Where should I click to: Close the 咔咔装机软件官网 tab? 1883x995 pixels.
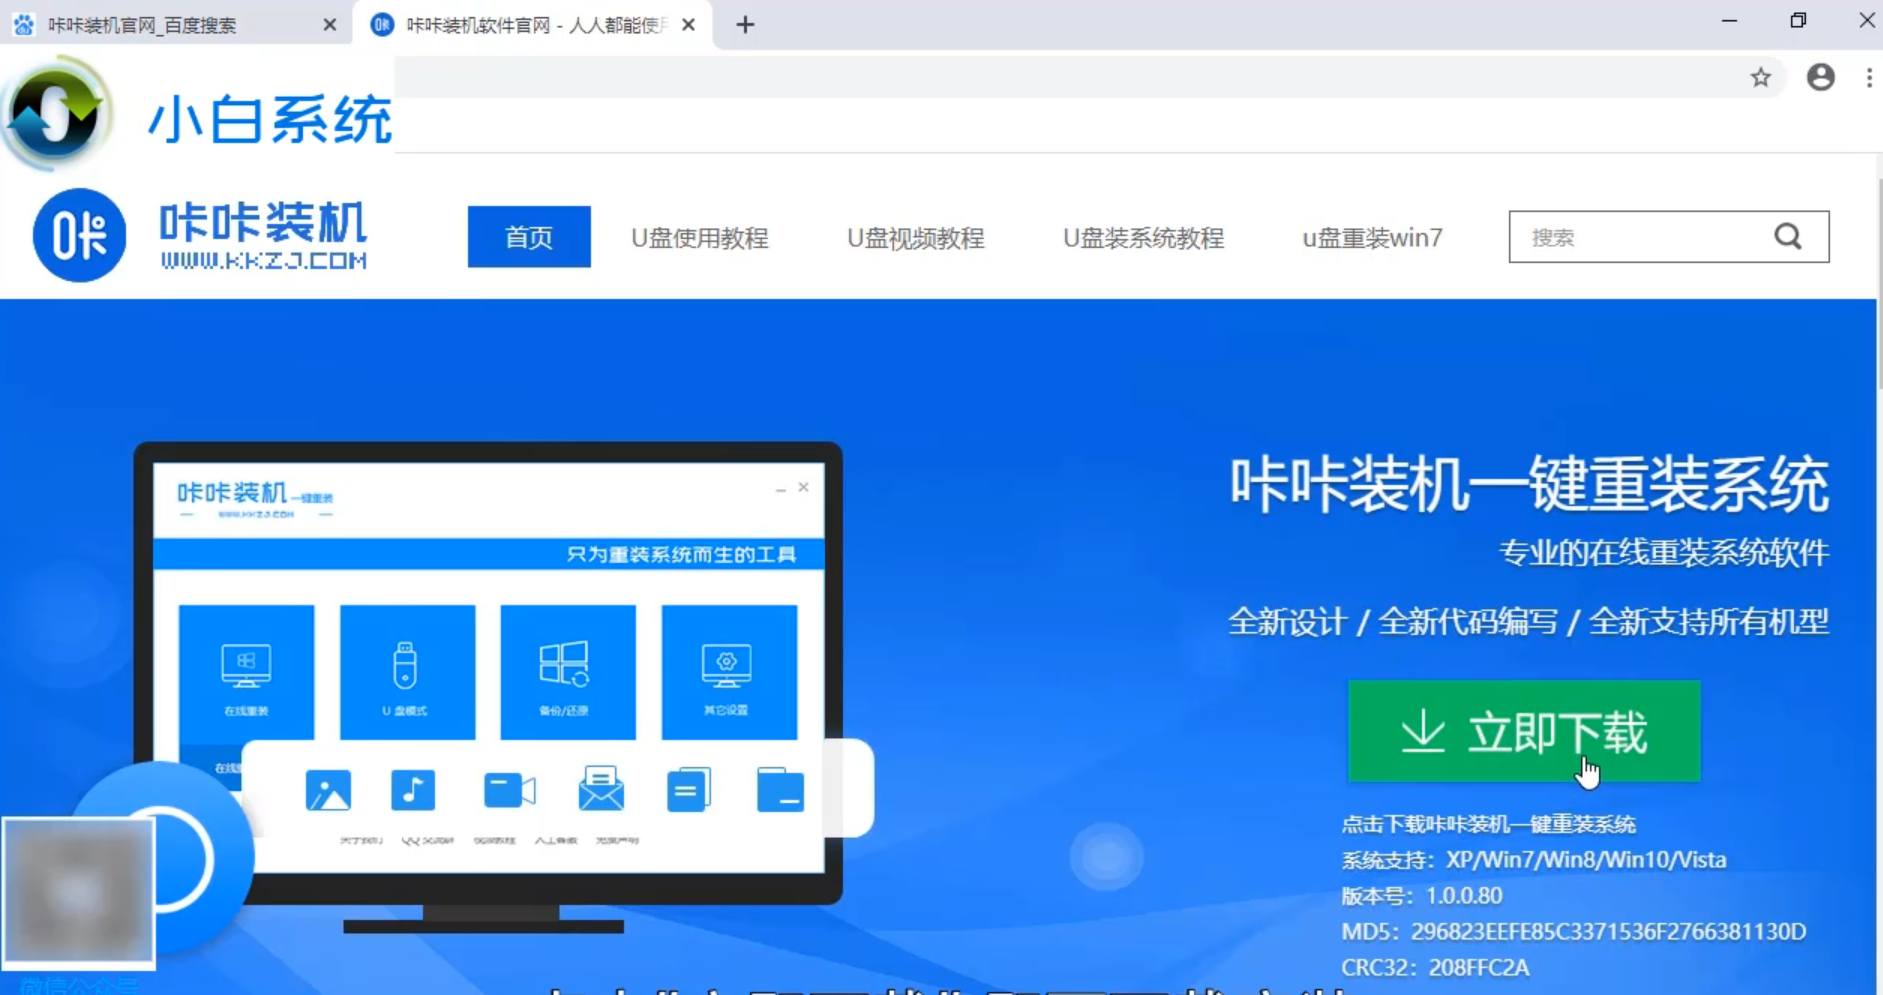pos(689,25)
